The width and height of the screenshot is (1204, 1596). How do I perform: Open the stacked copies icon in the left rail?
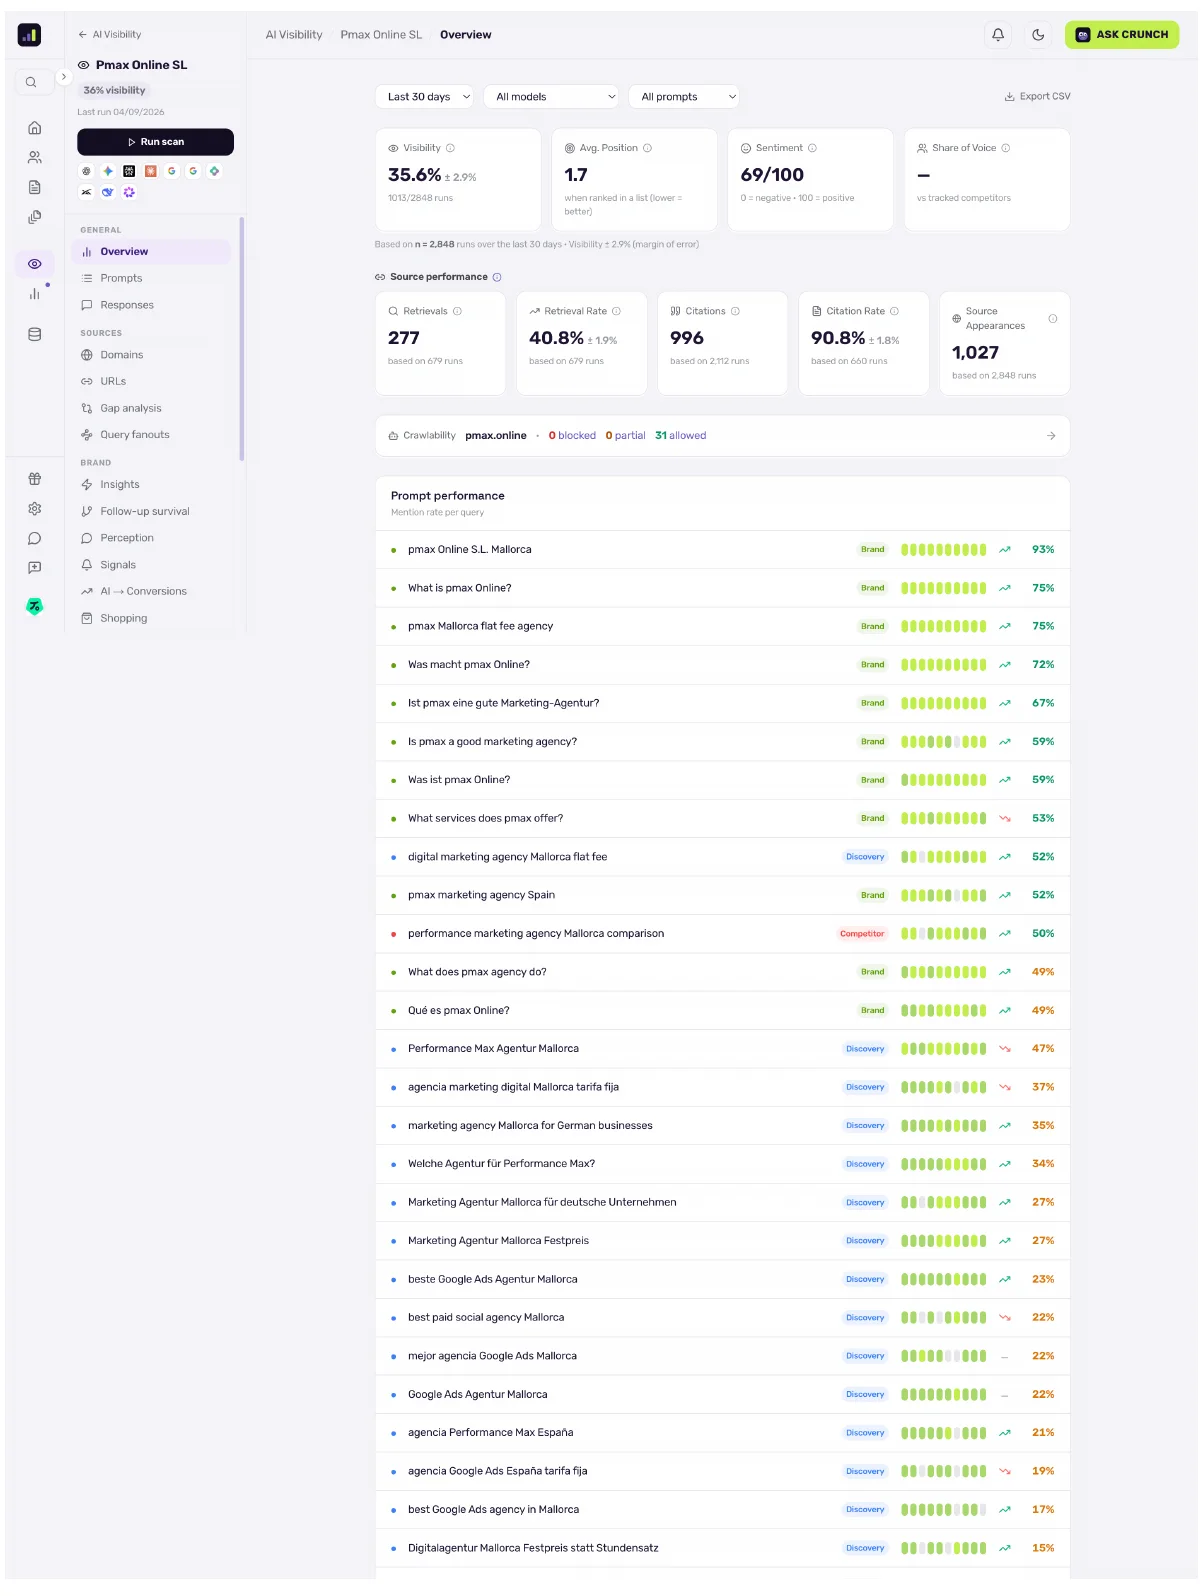pos(35,217)
